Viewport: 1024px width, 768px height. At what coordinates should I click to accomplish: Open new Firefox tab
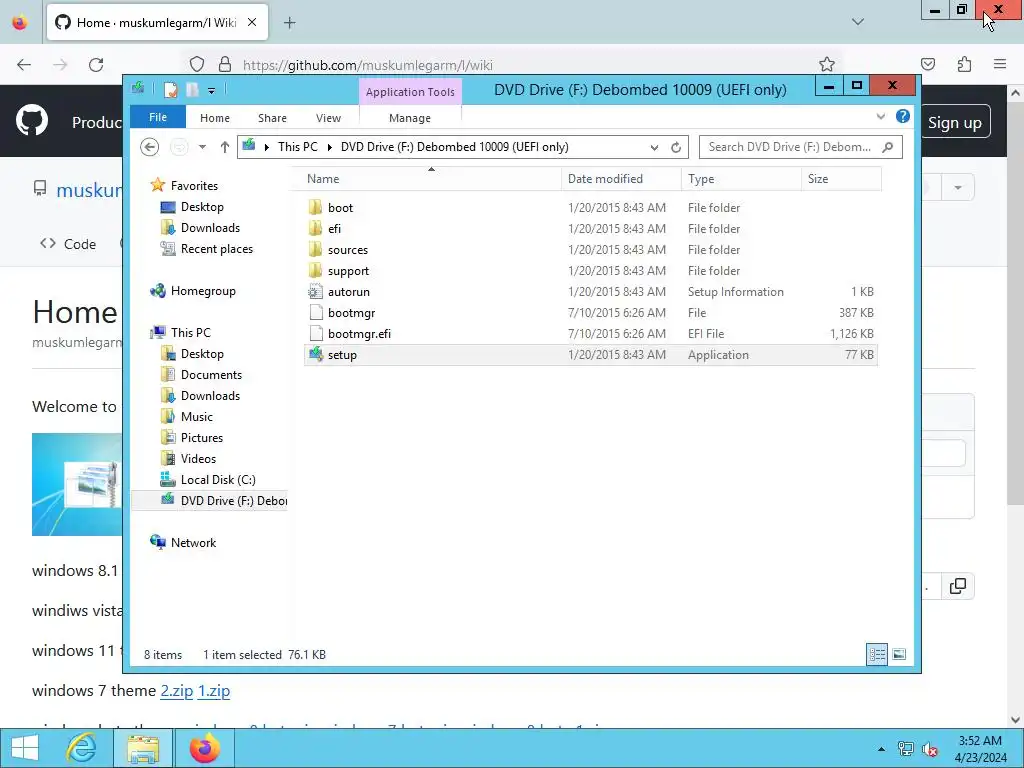[289, 23]
